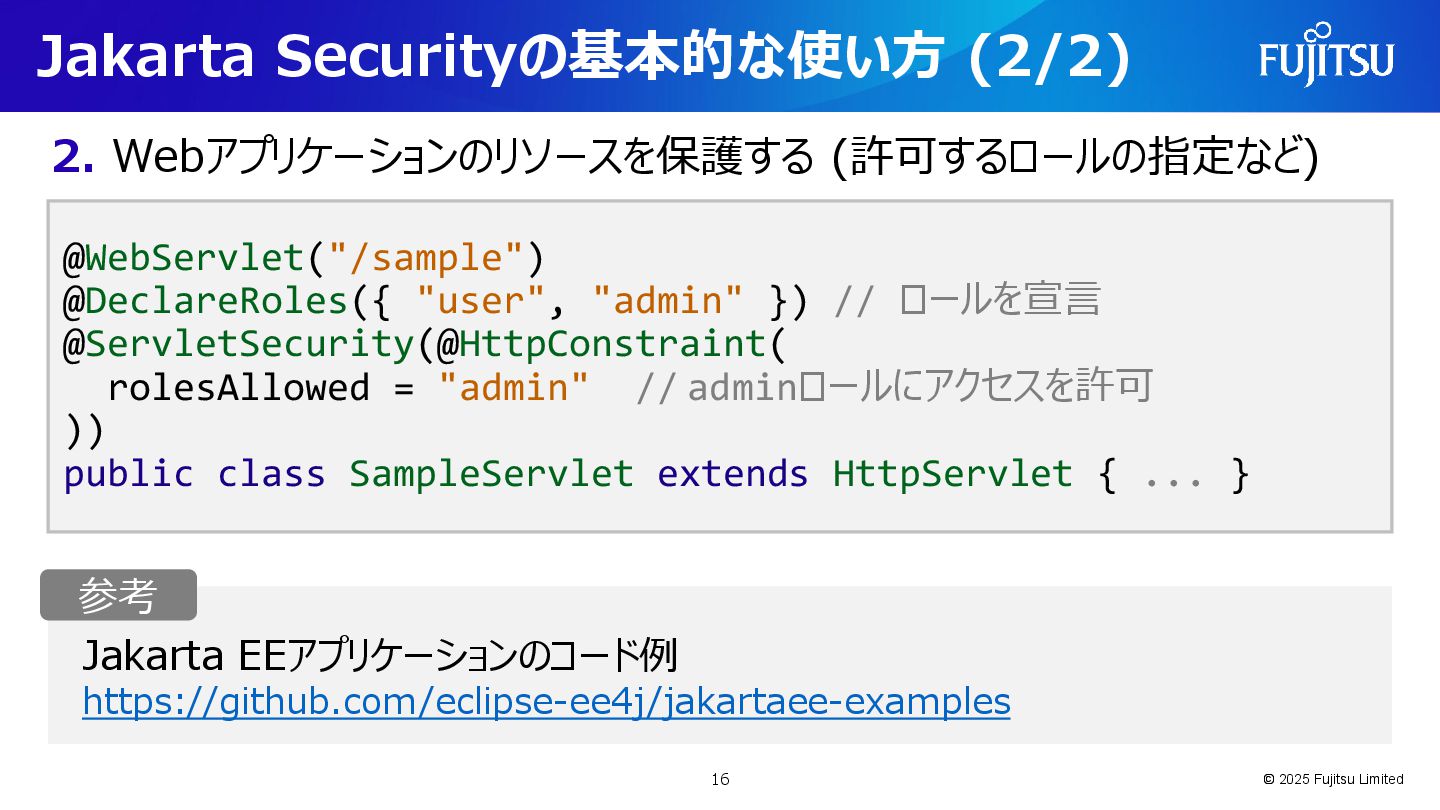Viewport: 1440px width, 810px height.
Task: Click the @DeclareRoles annotation
Action: pos(205,301)
